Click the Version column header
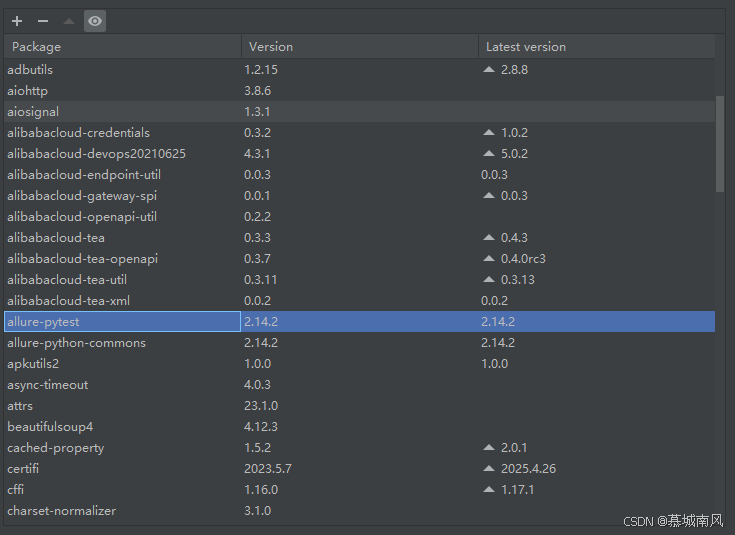735x535 pixels. pyautogui.click(x=360, y=46)
